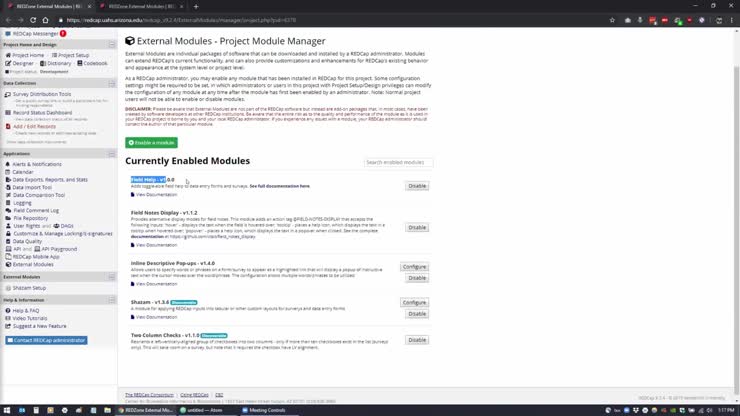740x416 pixels.
Task: Go to Alerts & Notifications
Action: 36,164
